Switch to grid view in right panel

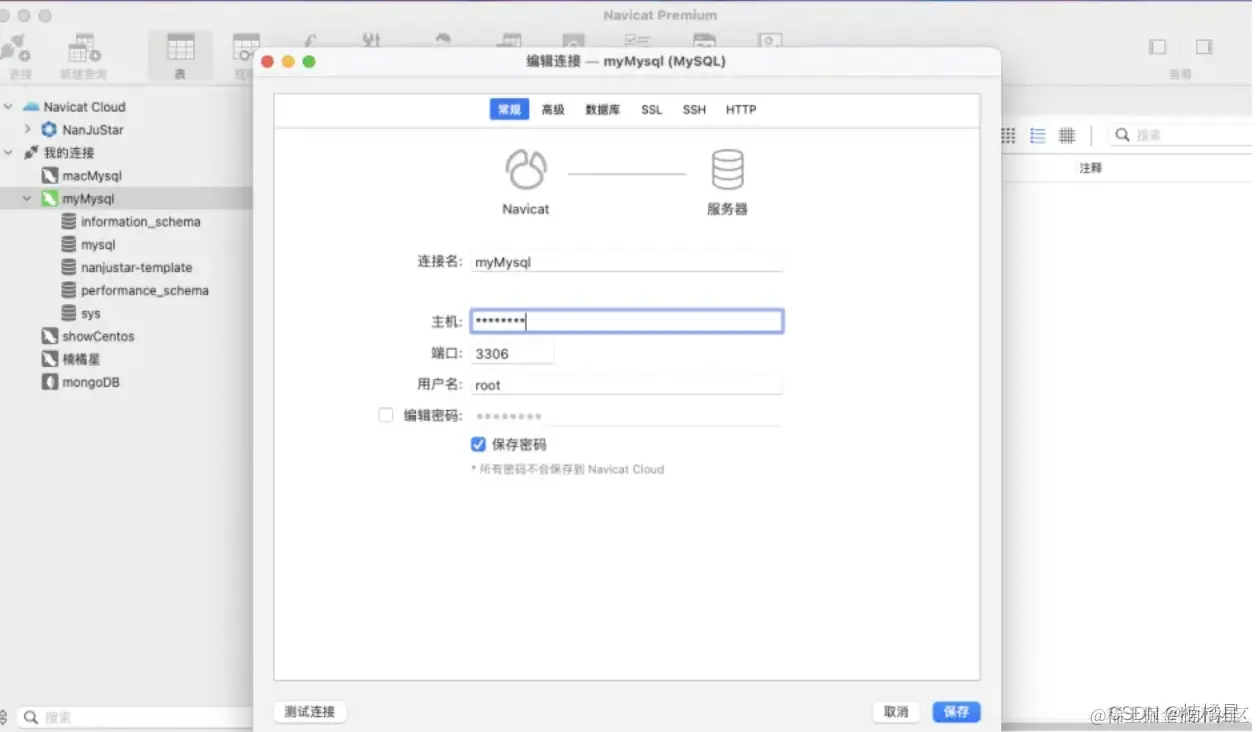point(1007,135)
